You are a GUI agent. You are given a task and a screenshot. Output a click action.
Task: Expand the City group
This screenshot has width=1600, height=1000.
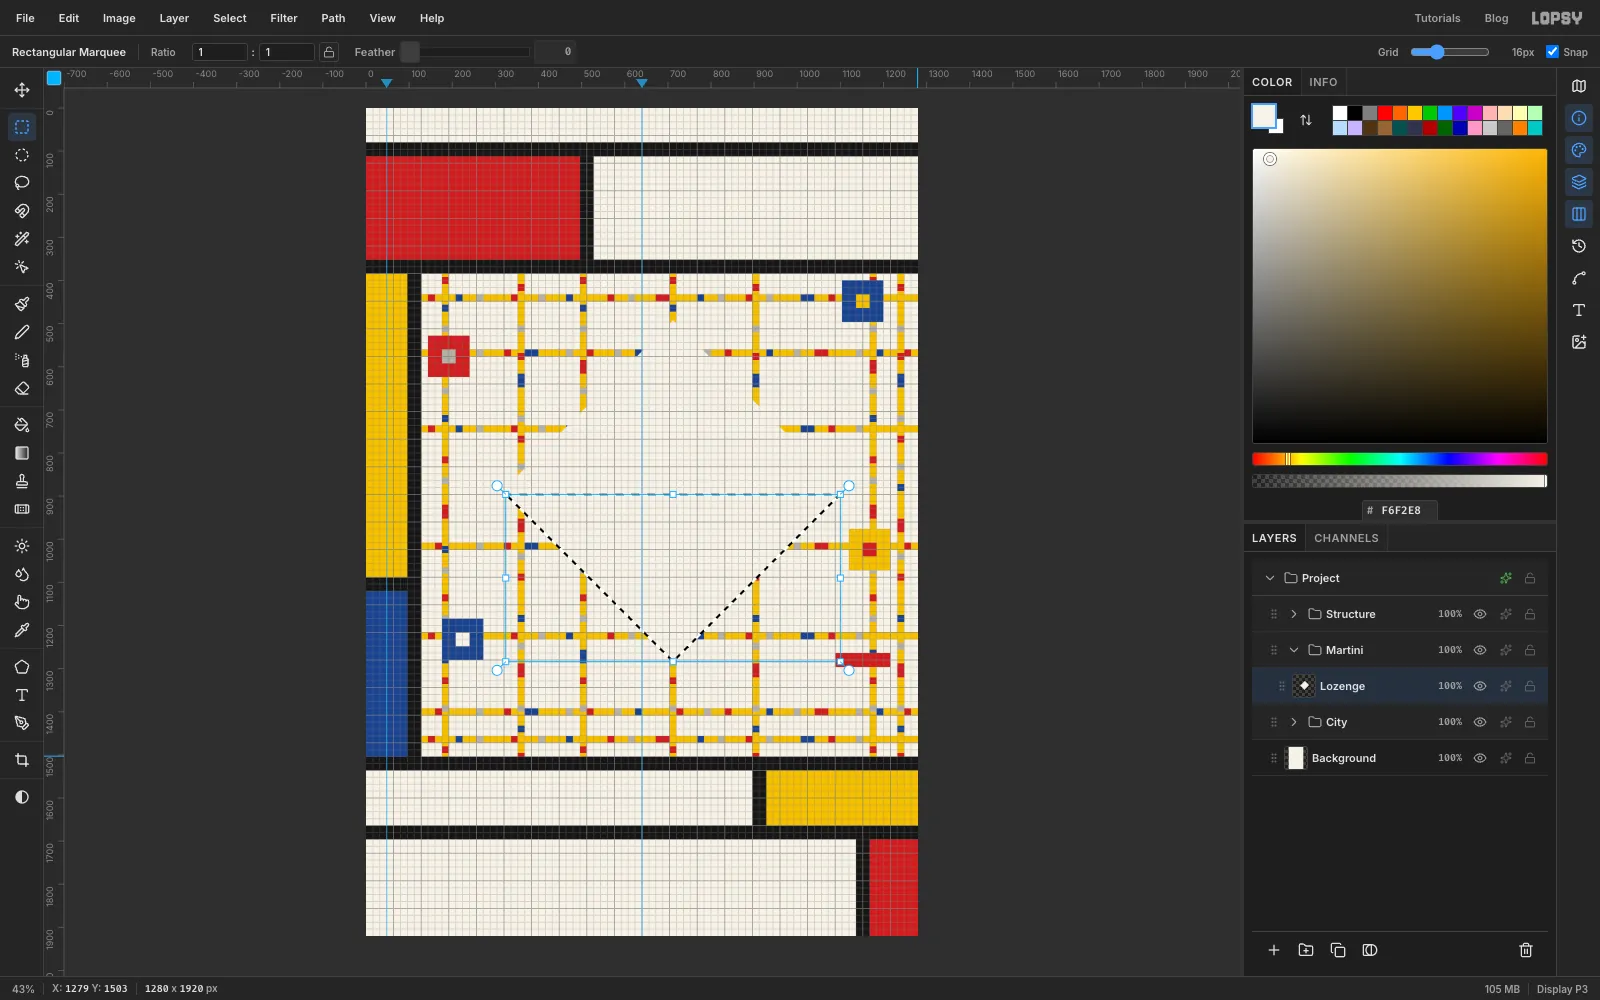click(1294, 722)
